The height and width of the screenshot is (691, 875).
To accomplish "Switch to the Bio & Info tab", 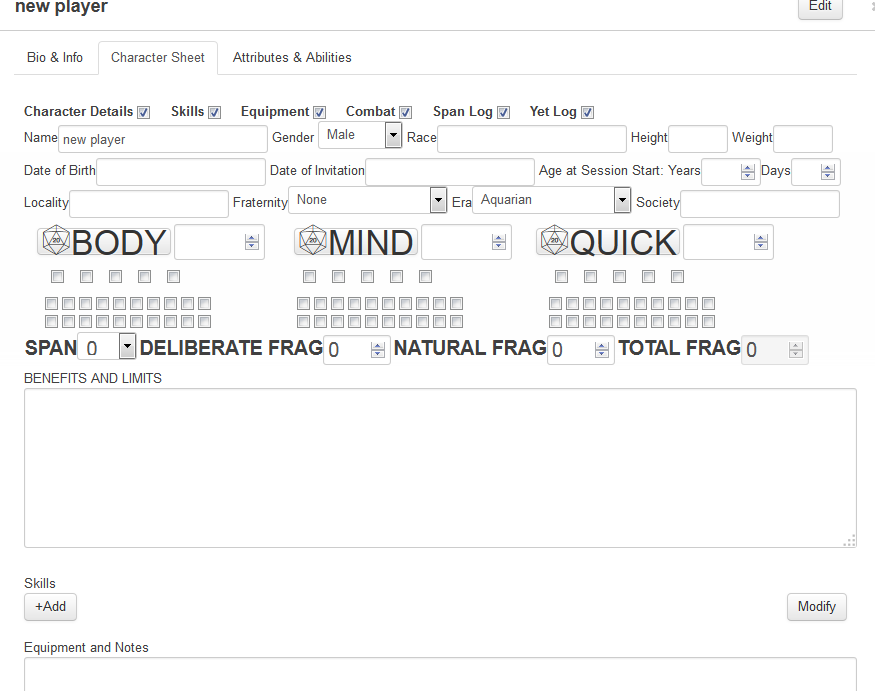I will [55, 57].
